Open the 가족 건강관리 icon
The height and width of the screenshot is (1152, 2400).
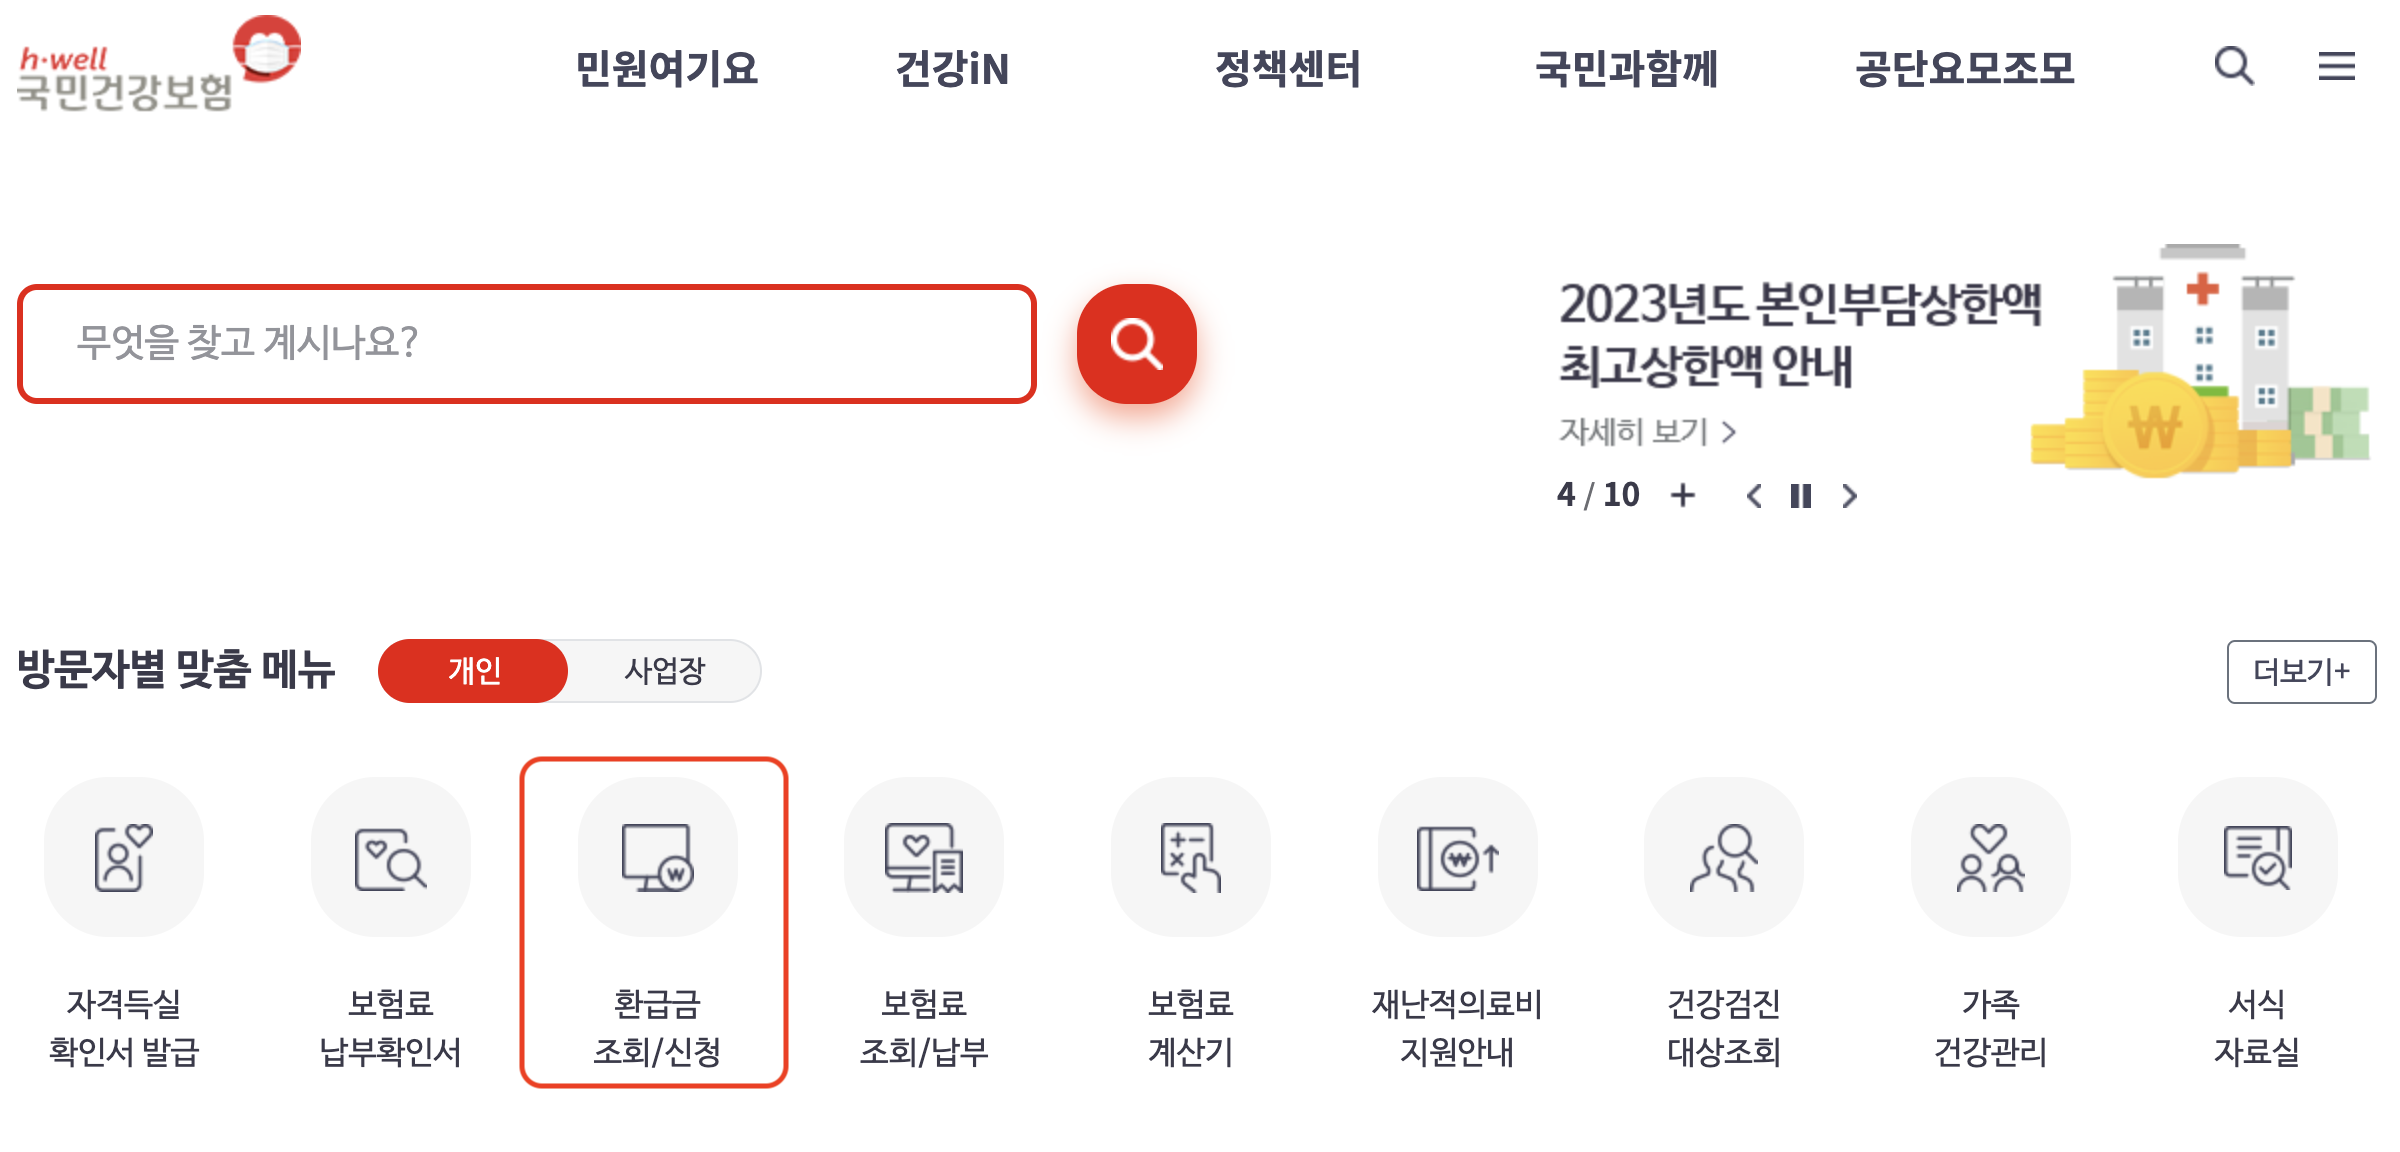[x=1990, y=858]
